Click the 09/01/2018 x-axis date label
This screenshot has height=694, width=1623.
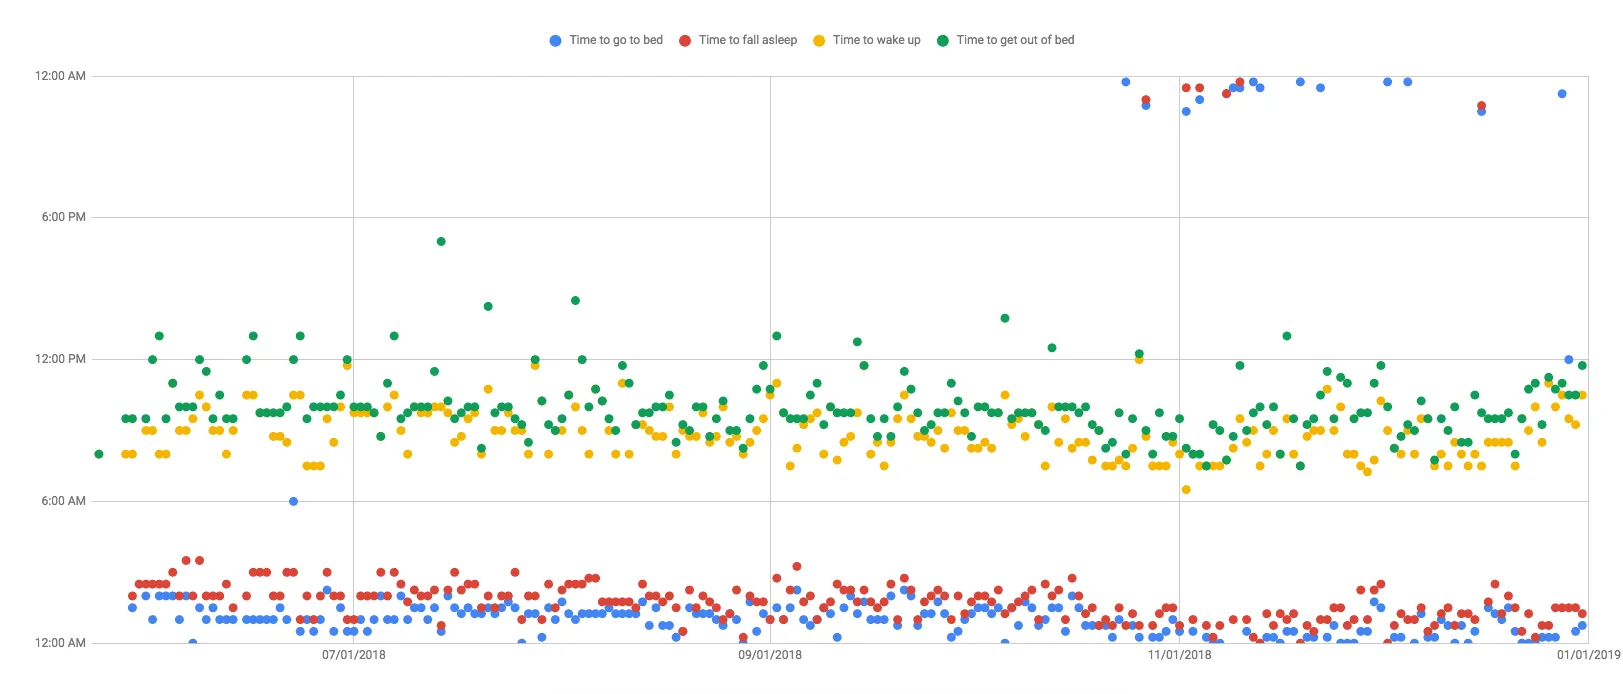[x=770, y=655]
